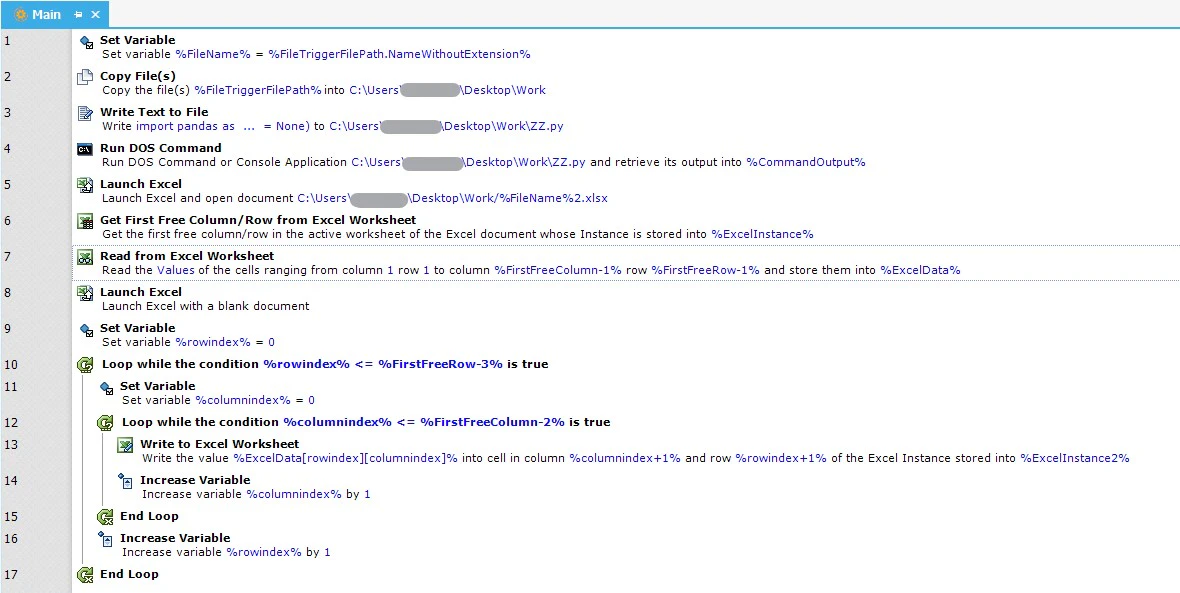The image size is (1180, 593).
Task: Click the Launch Excel icon on line 5
Action: [x=85, y=185]
